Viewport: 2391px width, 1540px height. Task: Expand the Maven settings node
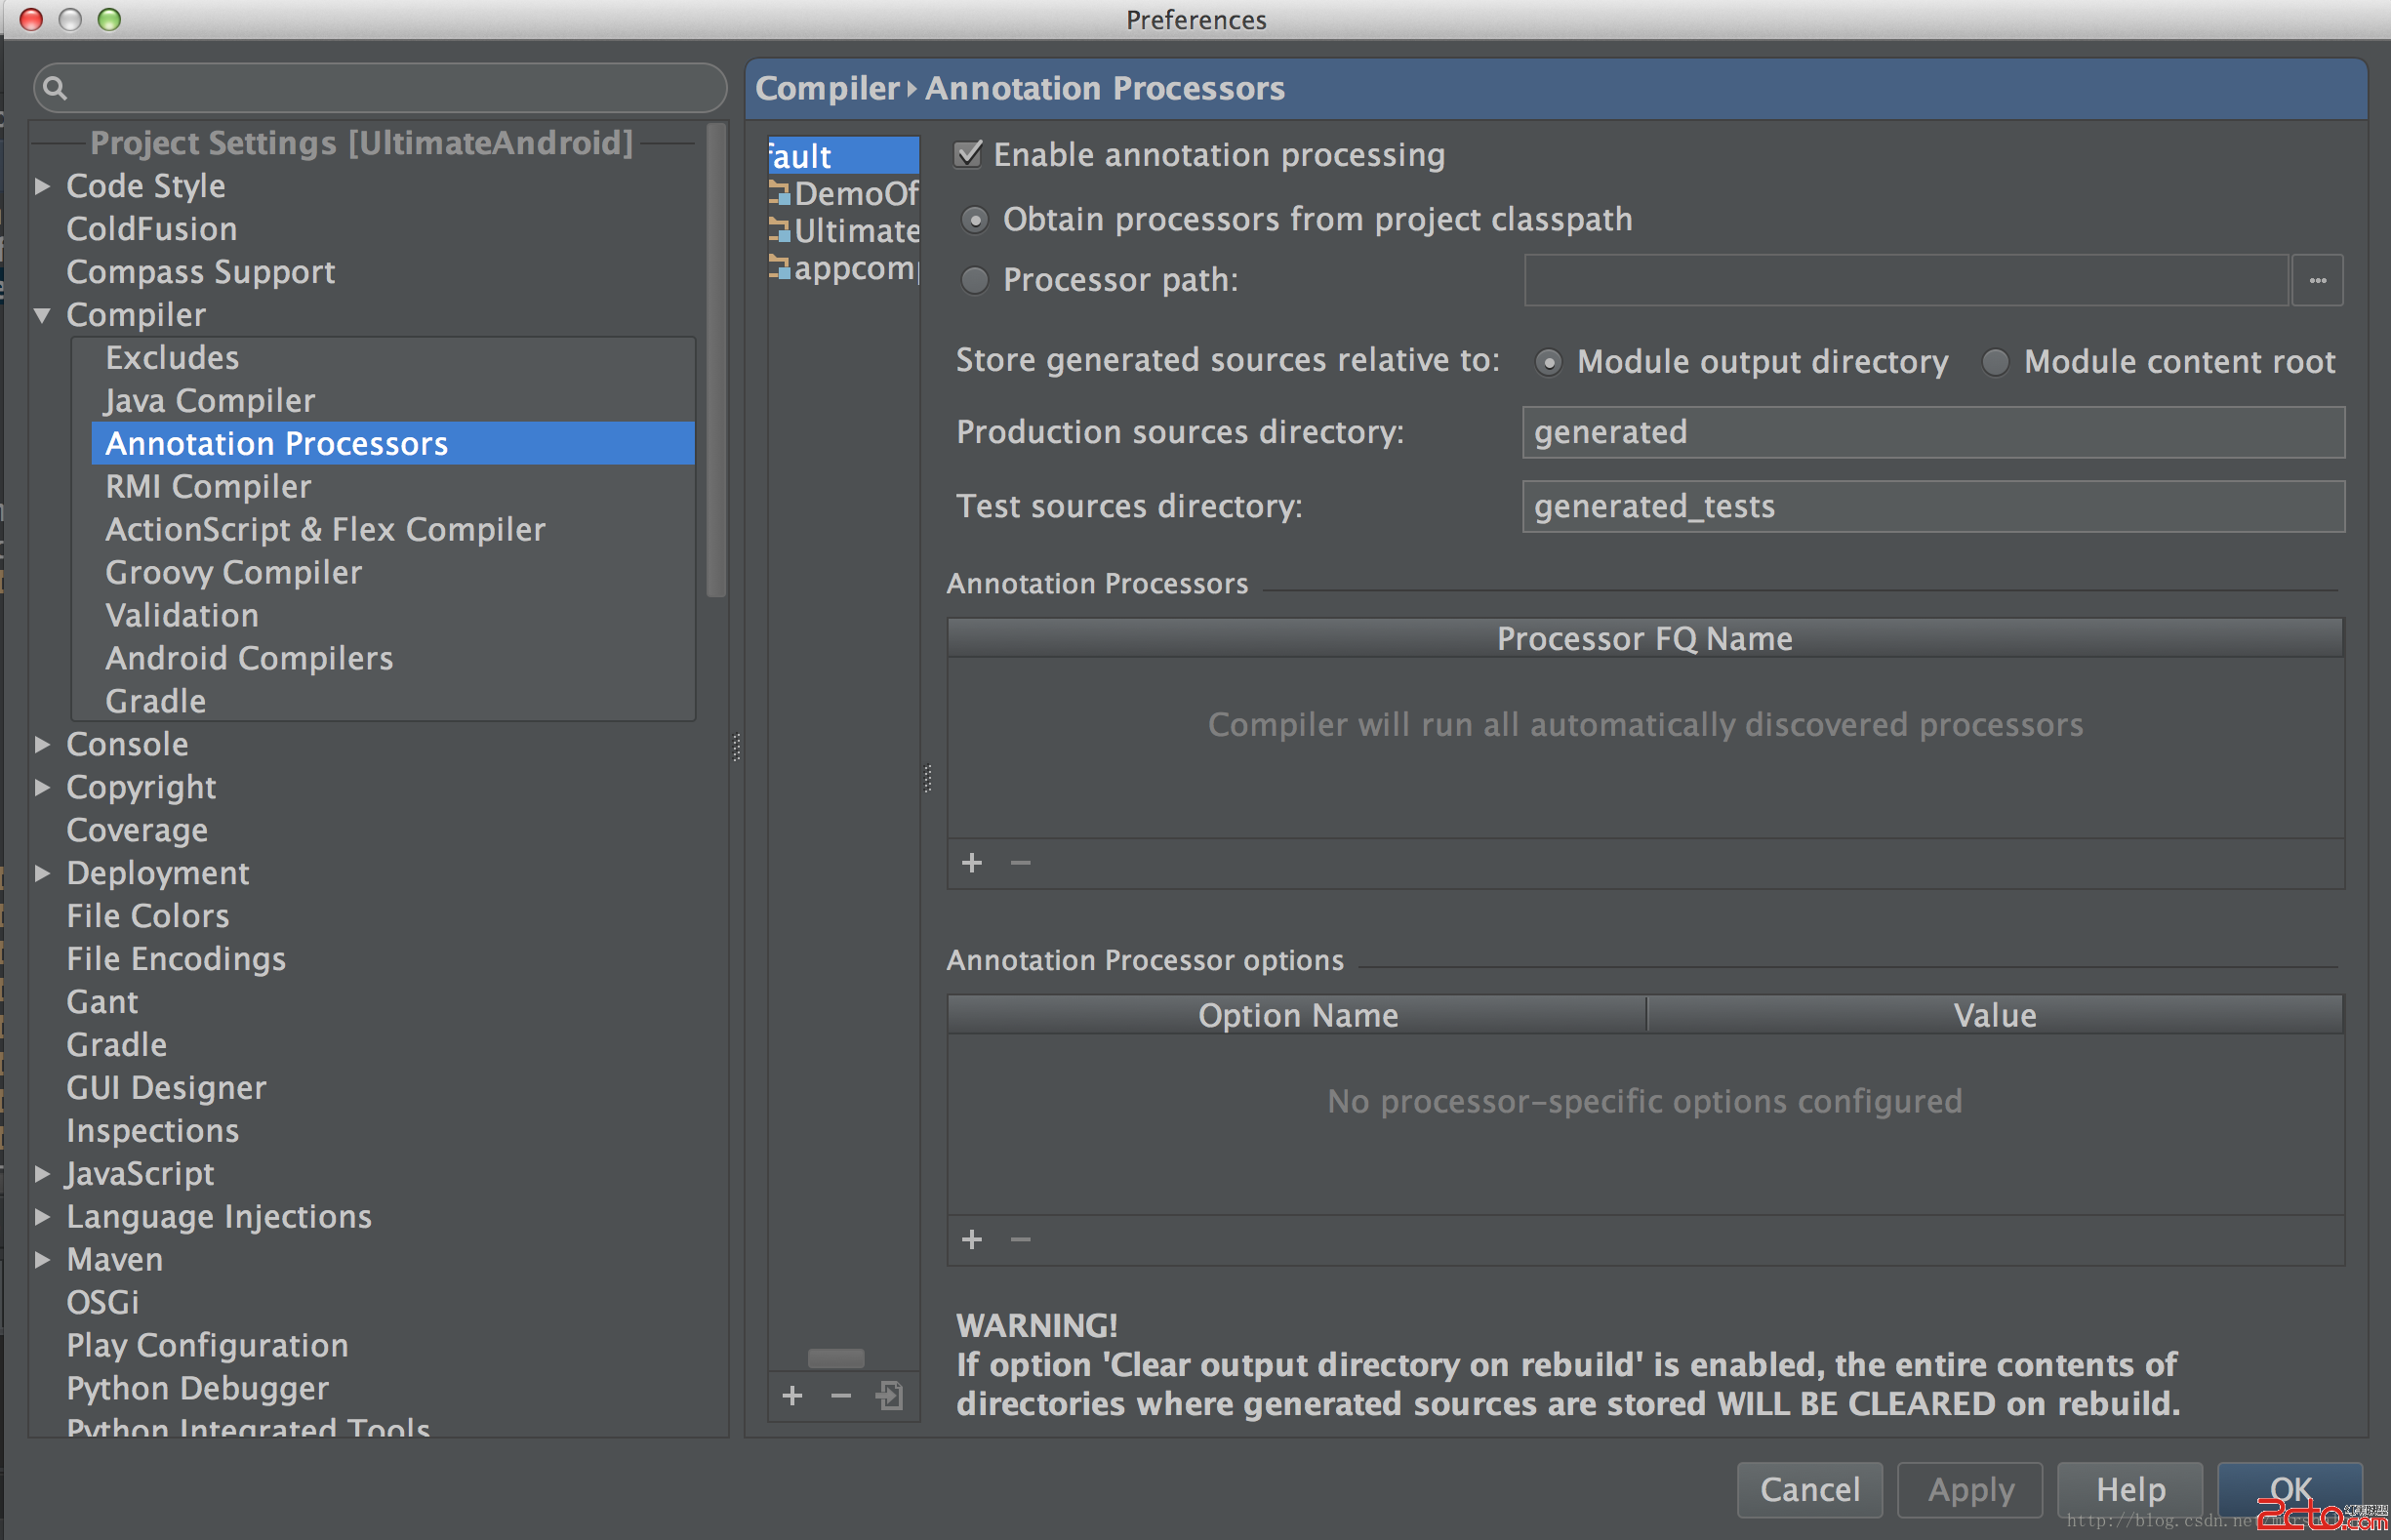click(x=42, y=1259)
